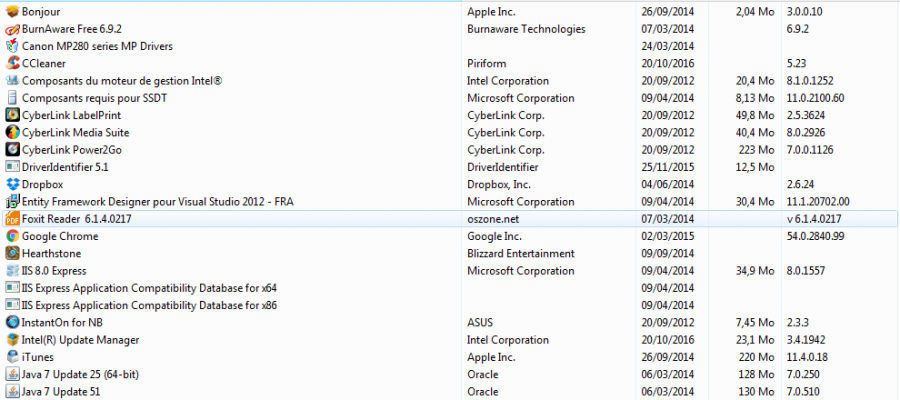Click version 11.0.2100.60
Viewport: 900px width, 400px height.
point(816,98)
